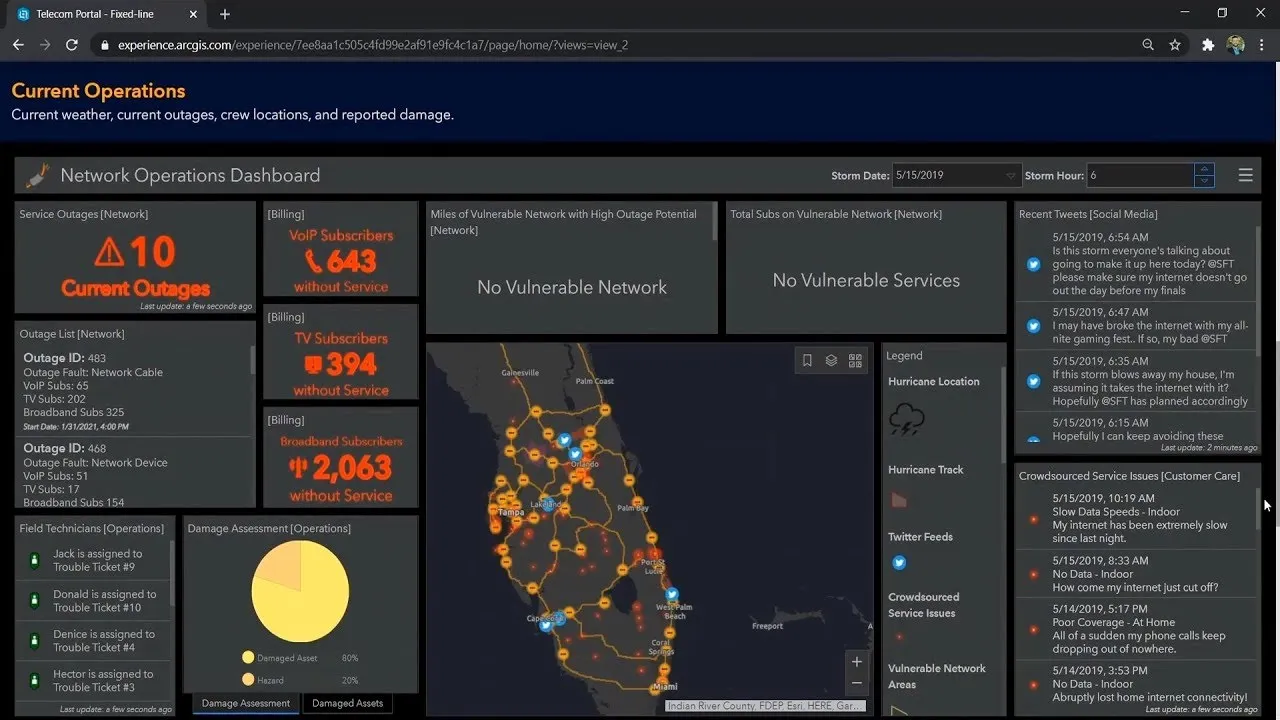The width and height of the screenshot is (1280, 720).
Task: Click Jack's technician icon
Action: [34, 561]
